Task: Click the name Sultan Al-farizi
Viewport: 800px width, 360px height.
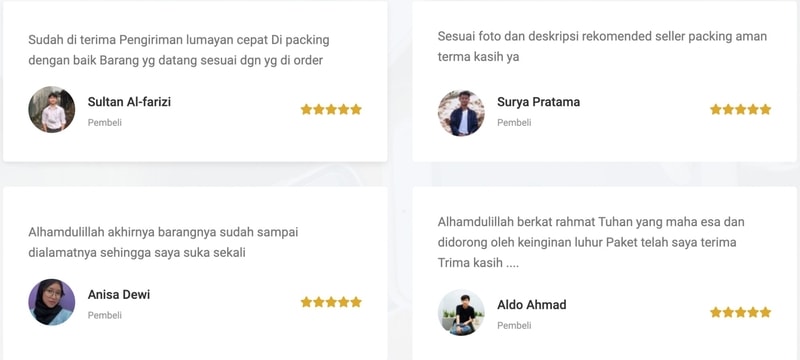Action: point(129,101)
